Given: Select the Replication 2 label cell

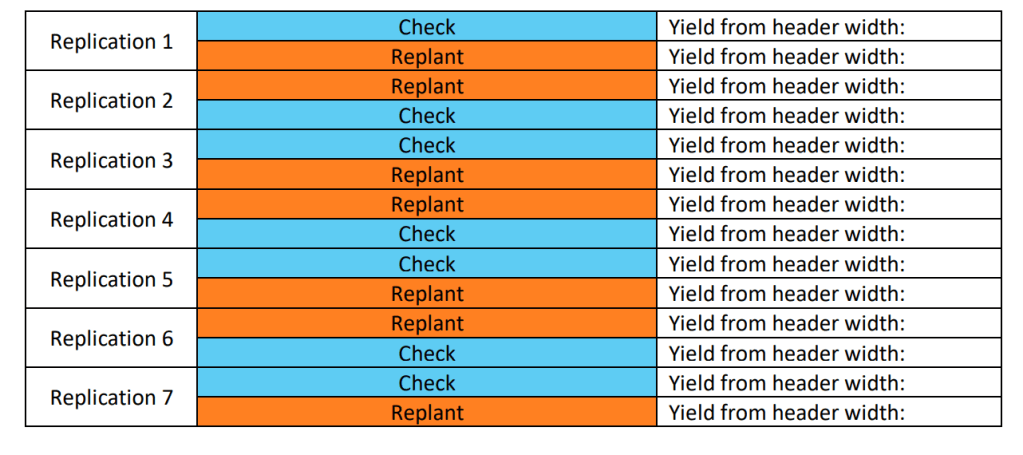Looking at the screenshot, I should click(111, 100).
